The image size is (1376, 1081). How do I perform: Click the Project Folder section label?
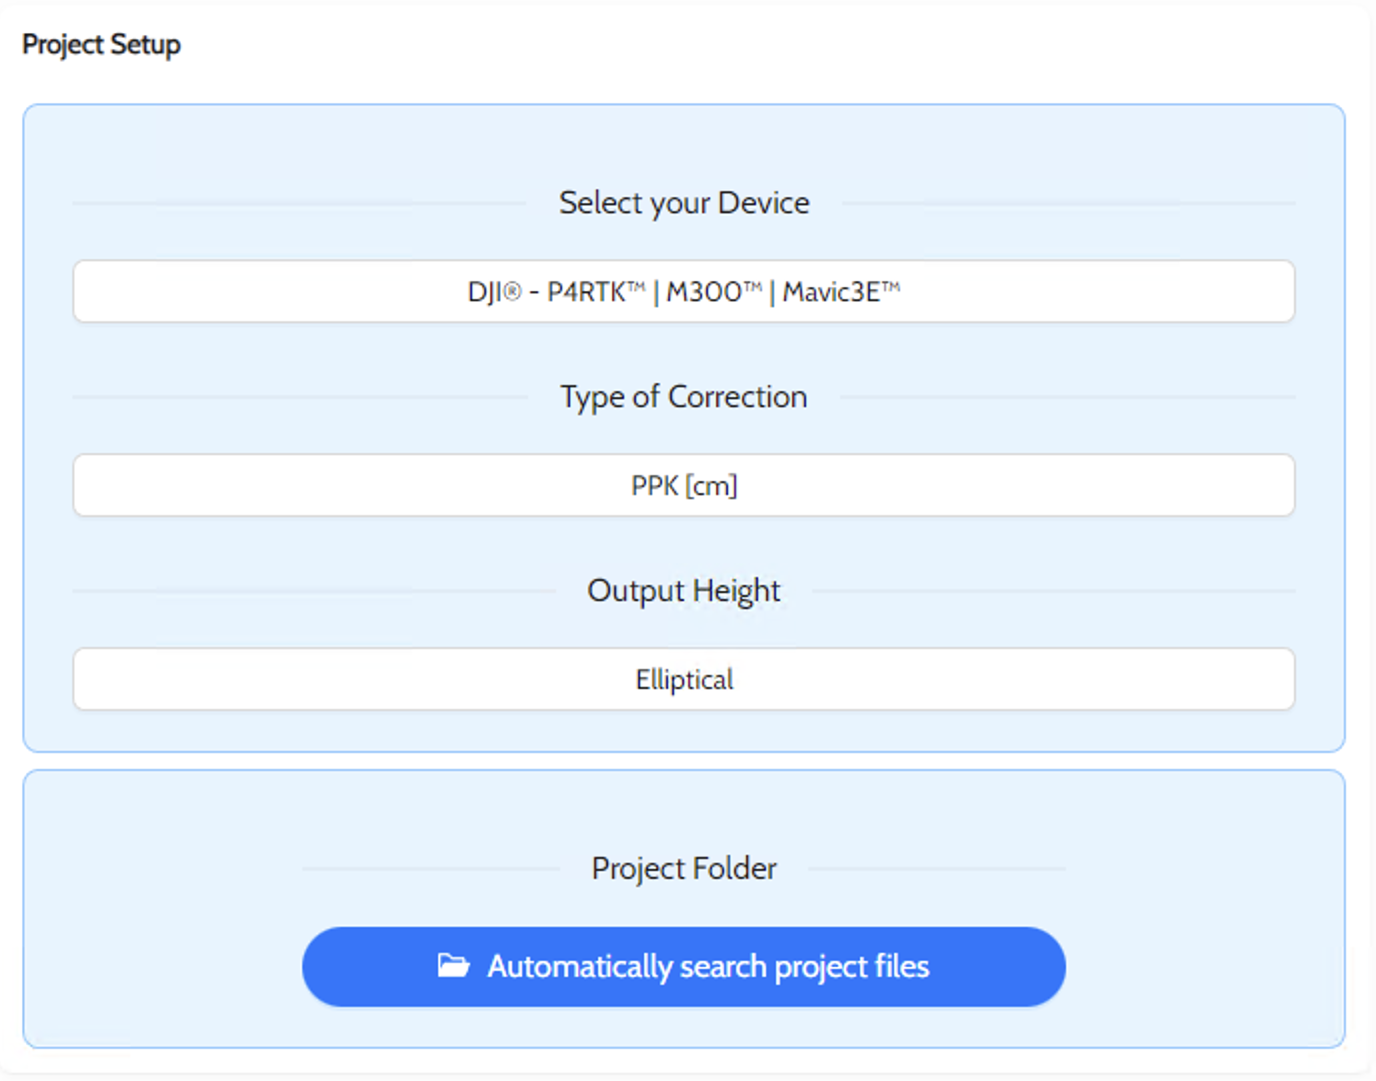point(683,868)
